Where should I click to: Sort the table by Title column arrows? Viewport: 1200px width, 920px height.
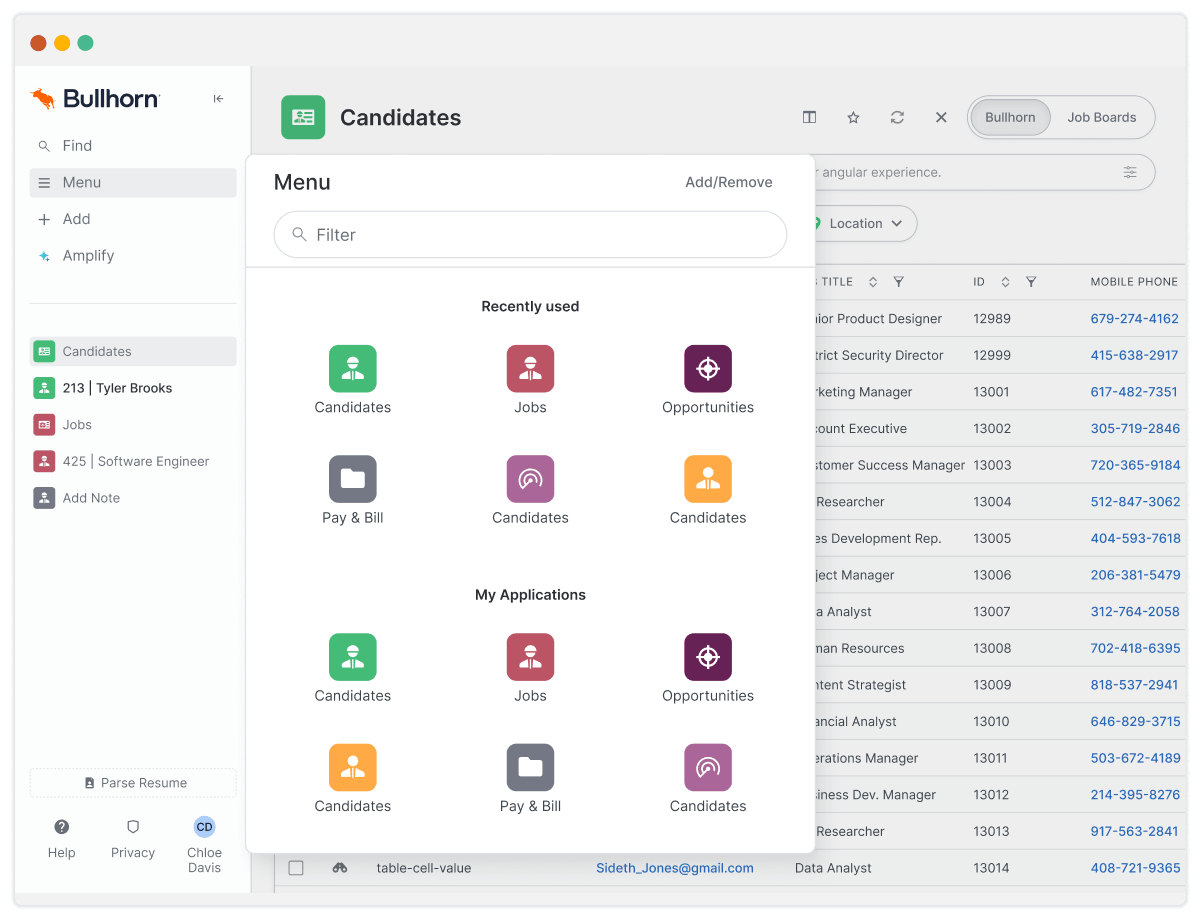click(x=873, y=282)
